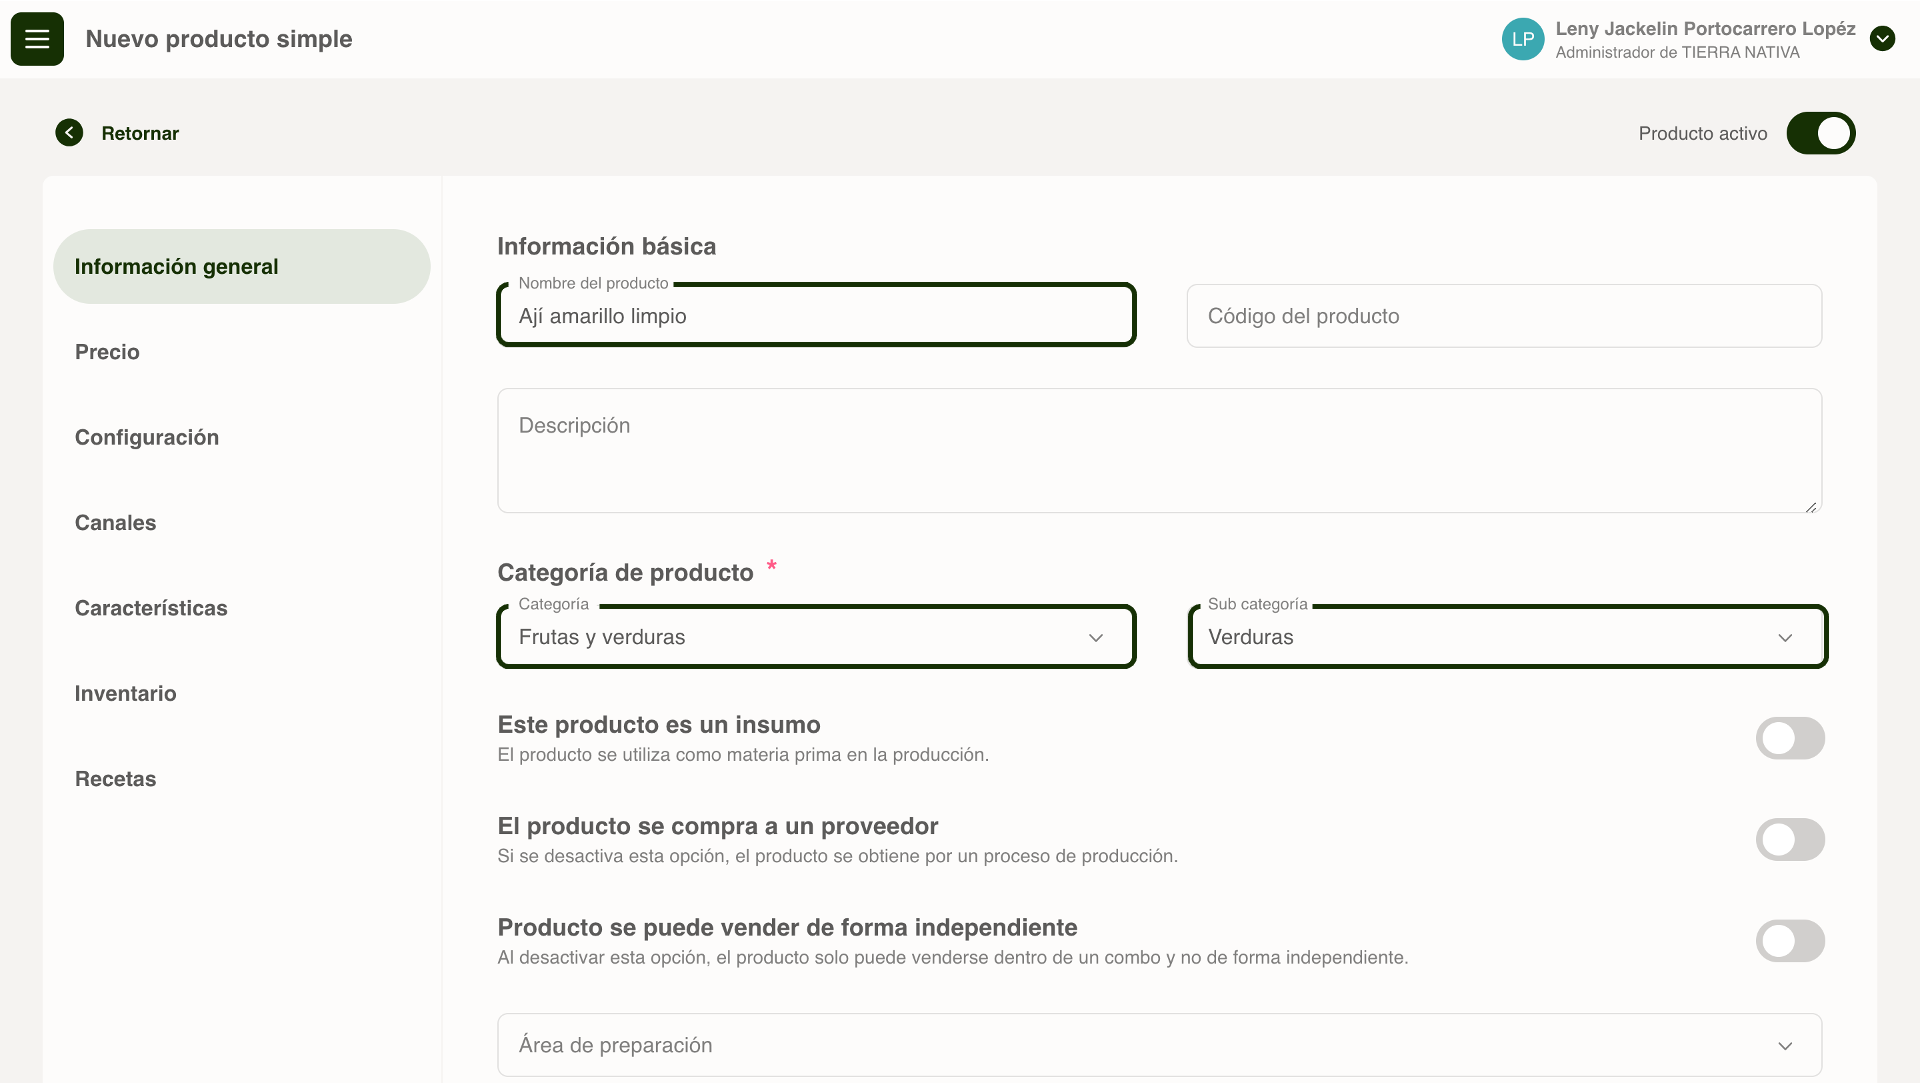Enable El producto se compra a proveedor
The width and height of the screenshot is (1920, 1084).
click(x=1790, y=840)
